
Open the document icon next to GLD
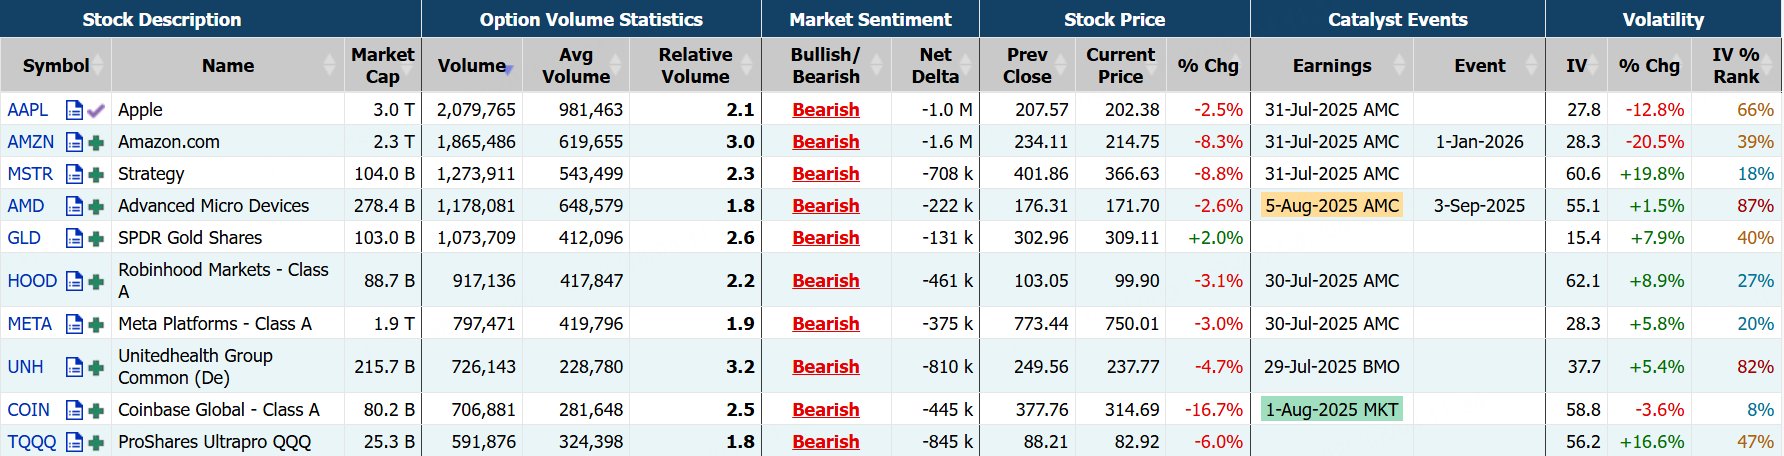(x=74, y=238)
